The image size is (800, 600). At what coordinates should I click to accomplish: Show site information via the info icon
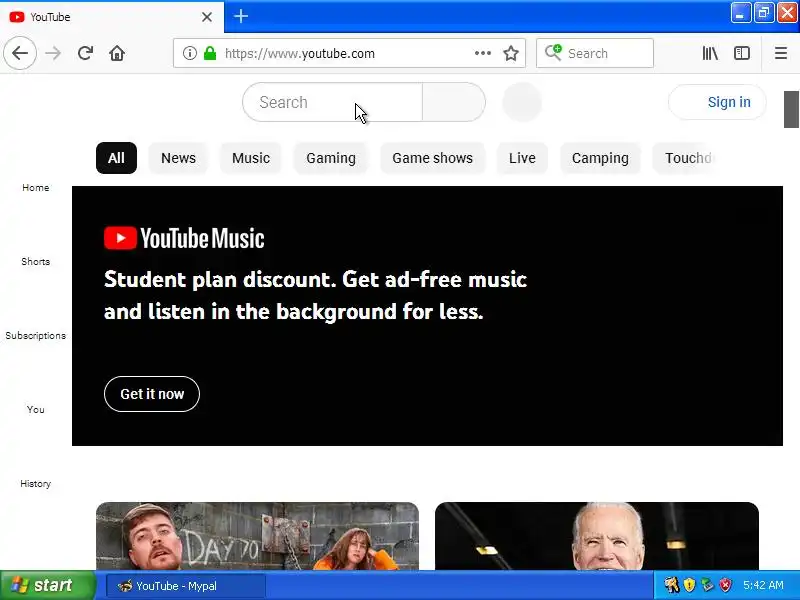tap(189, 53)
